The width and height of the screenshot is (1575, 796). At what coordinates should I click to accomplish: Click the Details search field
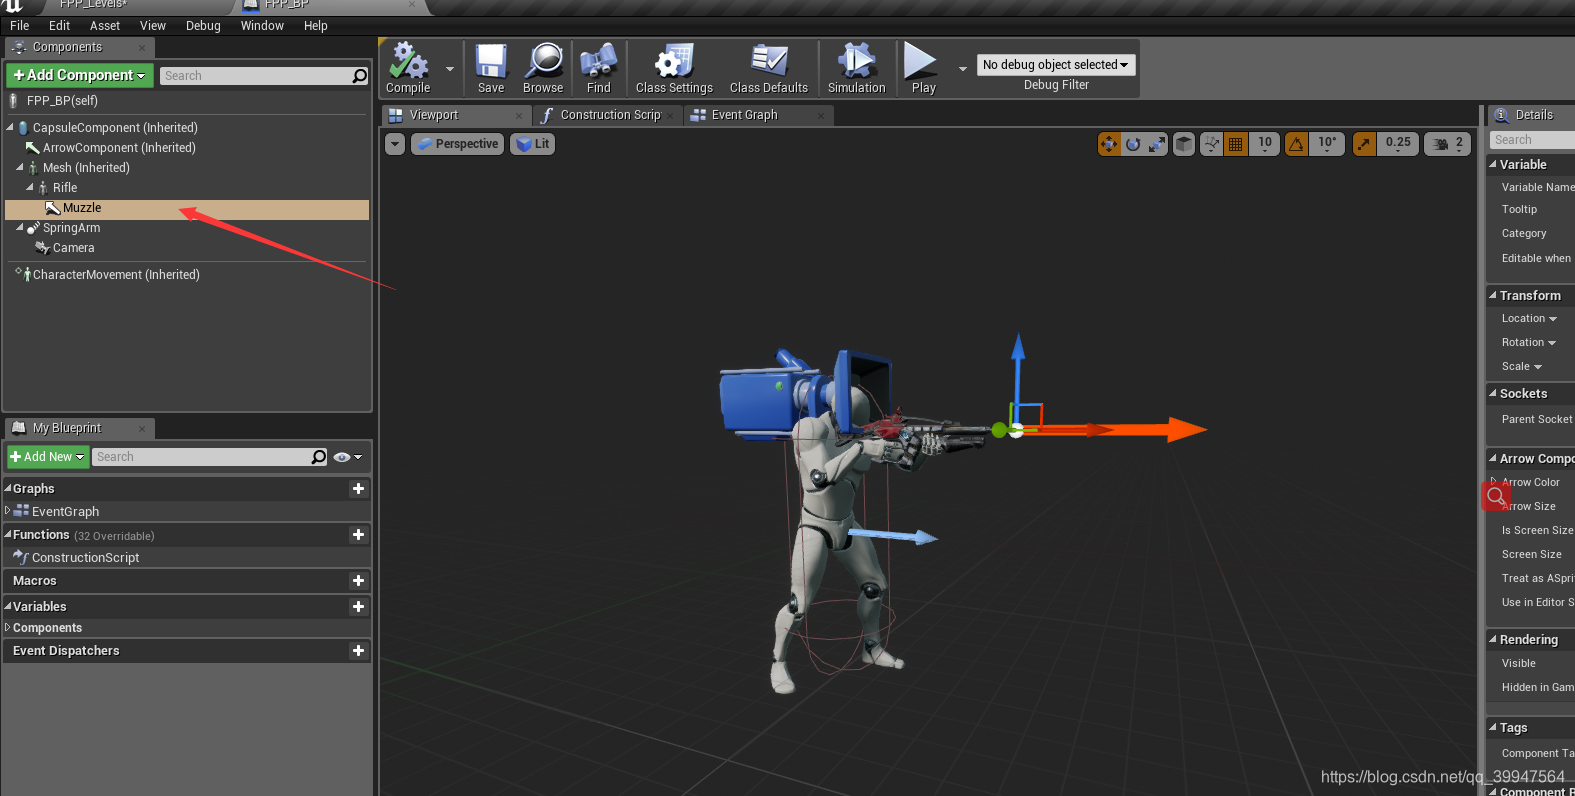pyautogui.click(x=1532, y=140)
